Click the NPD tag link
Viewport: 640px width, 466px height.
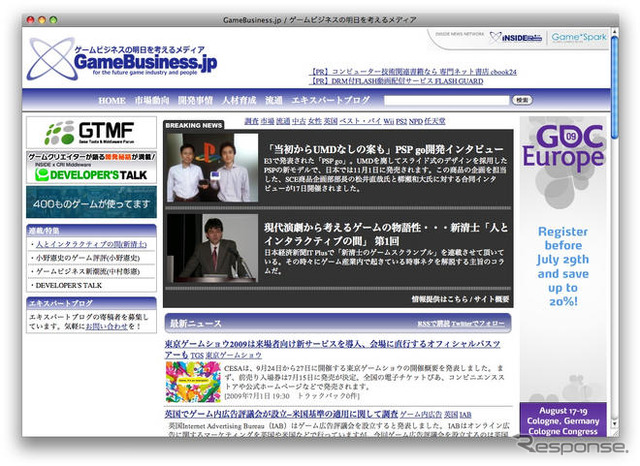[416, 121]
